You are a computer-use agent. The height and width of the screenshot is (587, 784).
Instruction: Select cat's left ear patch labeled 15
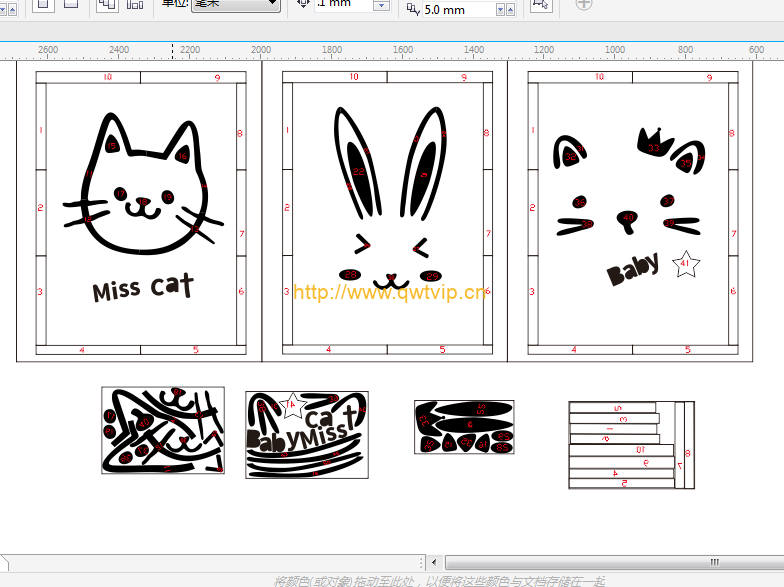pyautogui.click(x=112, y=144)
